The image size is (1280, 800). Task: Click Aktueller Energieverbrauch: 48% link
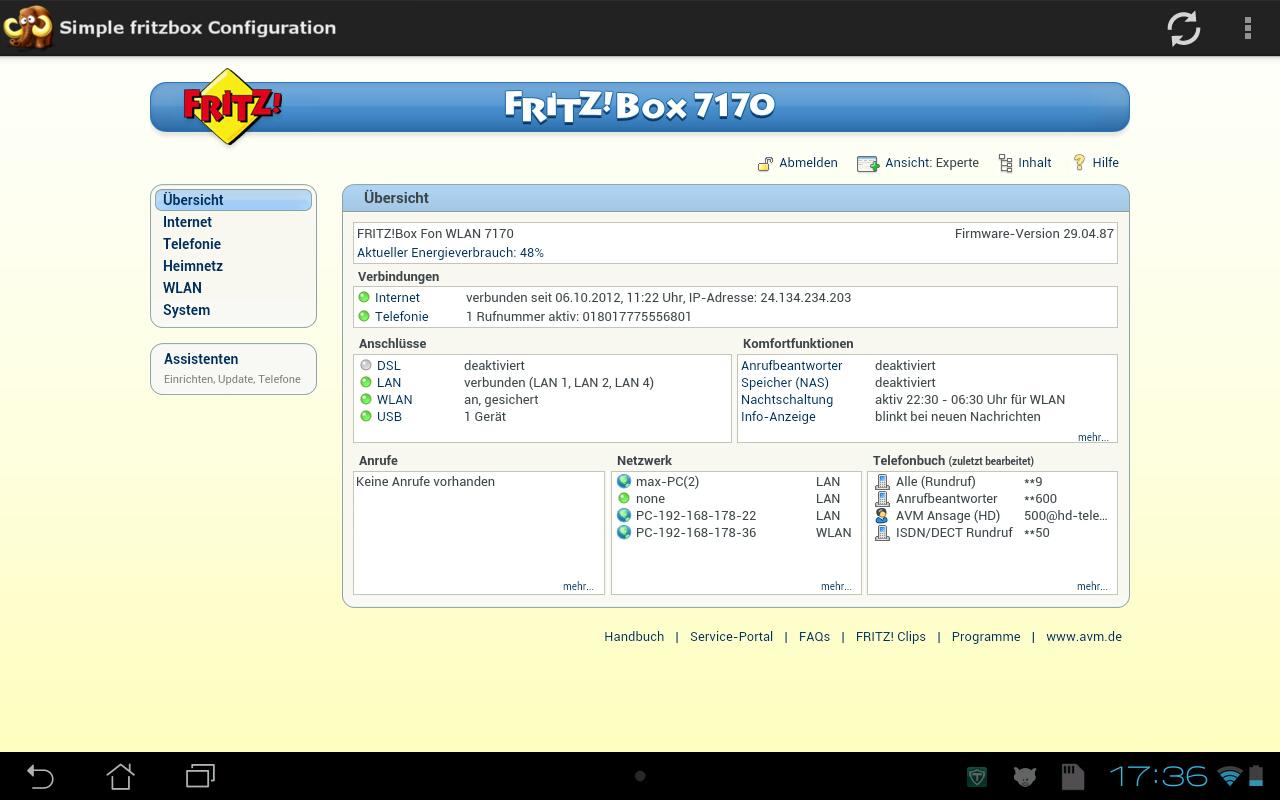[450, 253]
